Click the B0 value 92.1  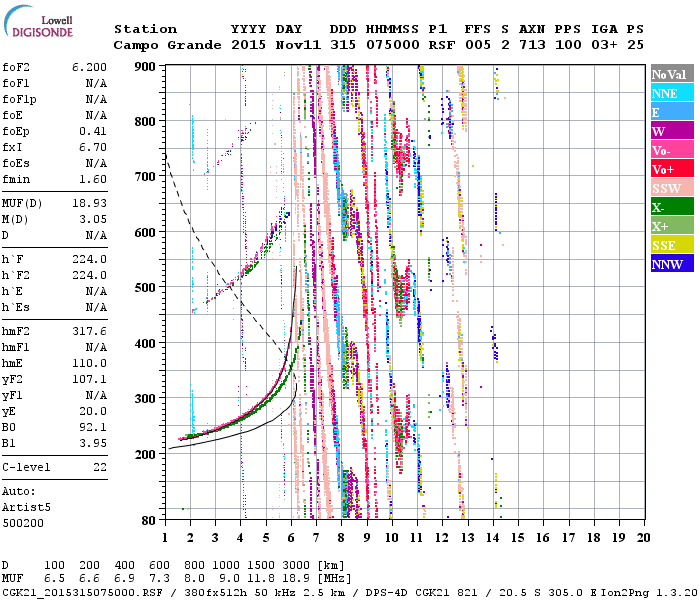[93, 427]
